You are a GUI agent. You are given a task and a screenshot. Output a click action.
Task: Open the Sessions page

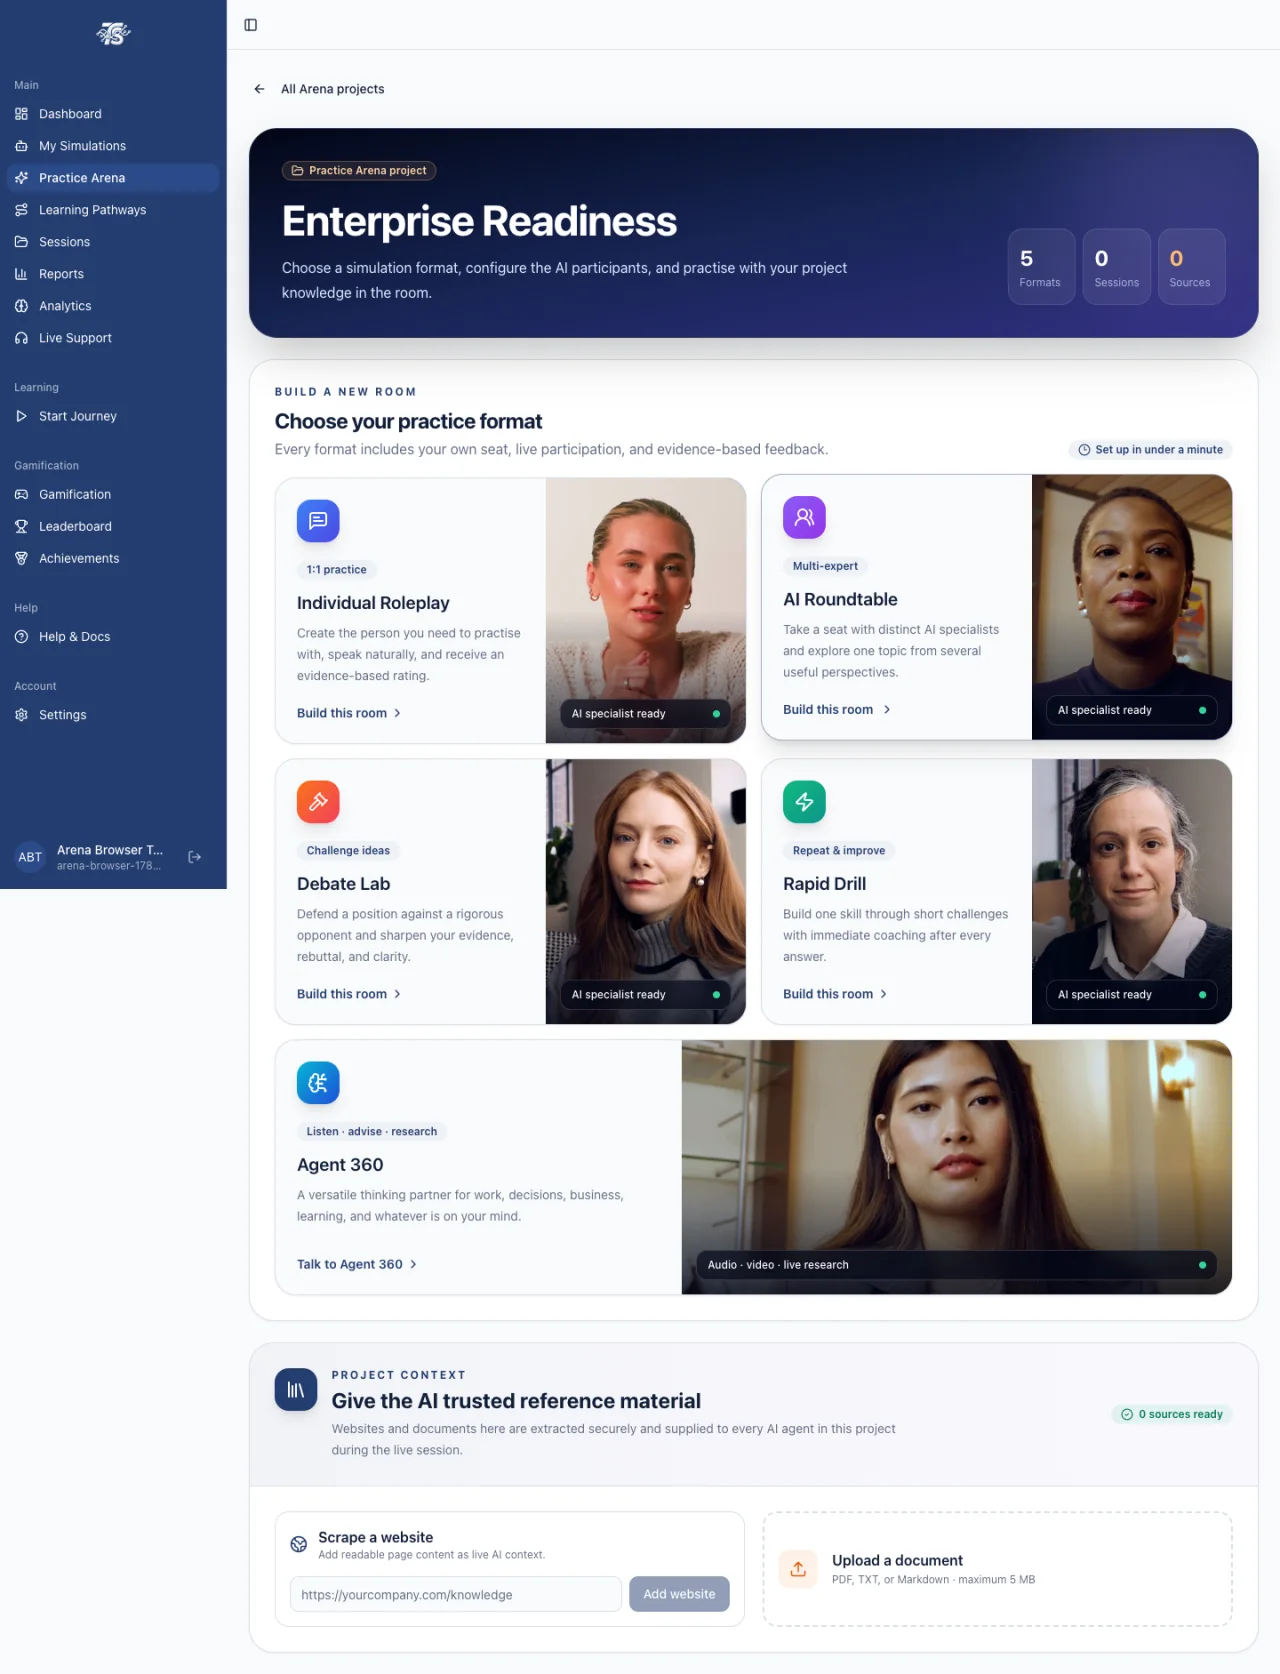[x=113, y=242]
